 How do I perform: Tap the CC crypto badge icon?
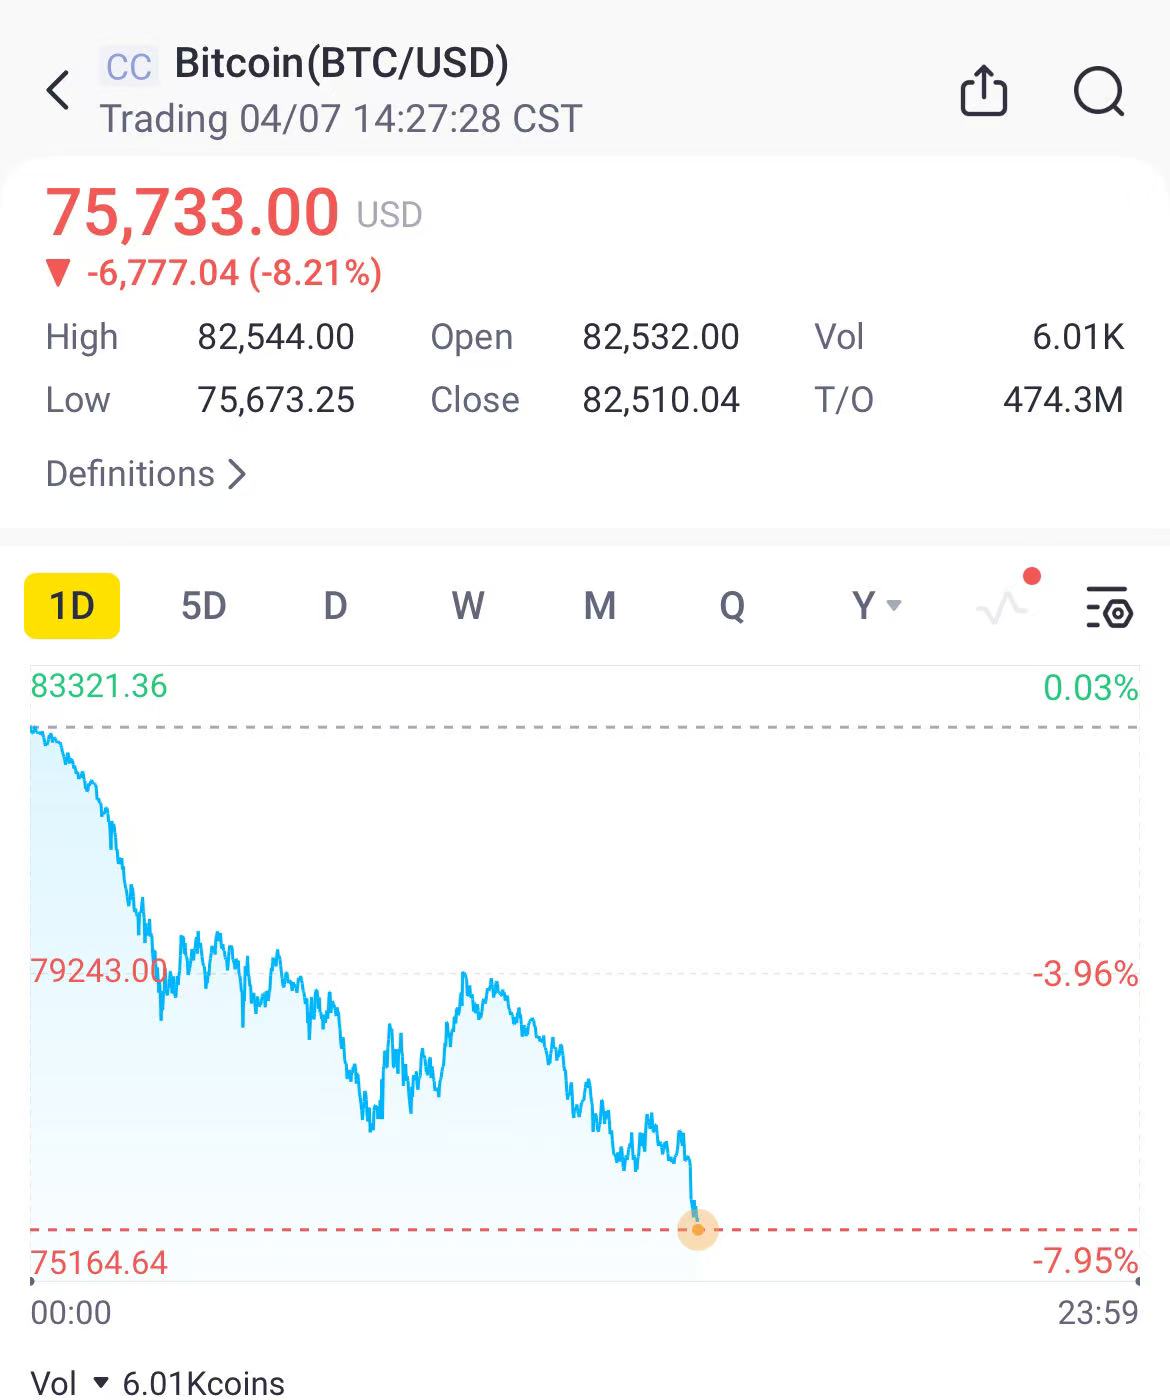pyautogui.click(x=129, y=67)
